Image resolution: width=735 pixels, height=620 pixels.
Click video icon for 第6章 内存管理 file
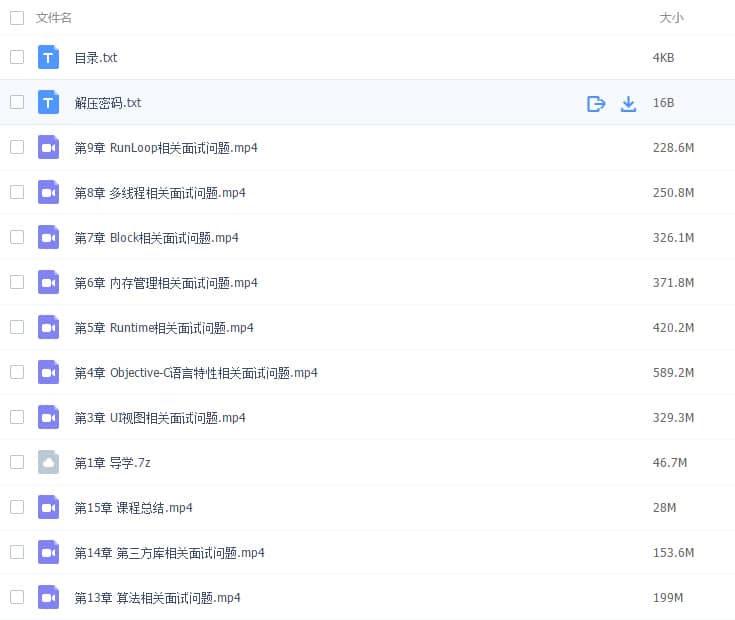tap(48, 282)
